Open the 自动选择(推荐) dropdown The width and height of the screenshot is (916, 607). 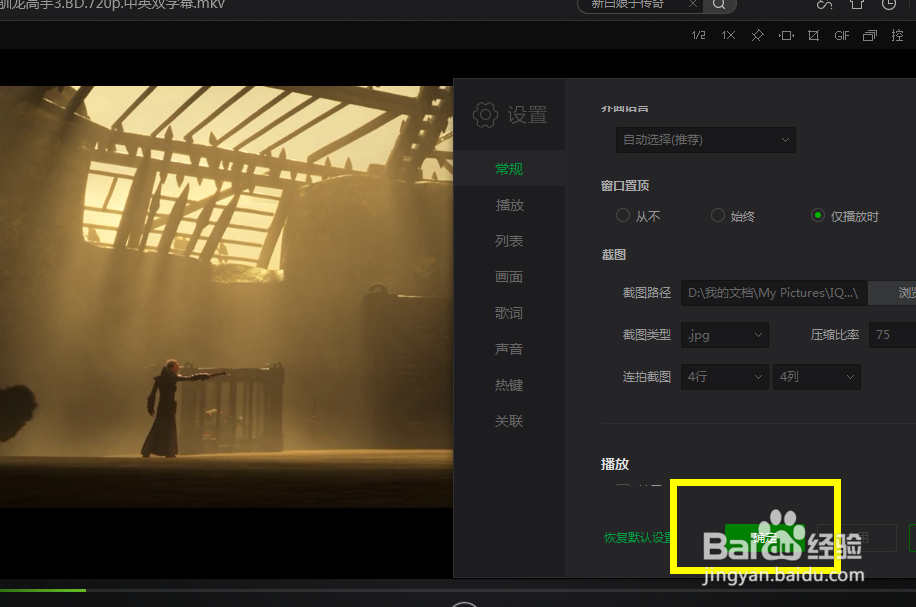[x=705, y=140]
